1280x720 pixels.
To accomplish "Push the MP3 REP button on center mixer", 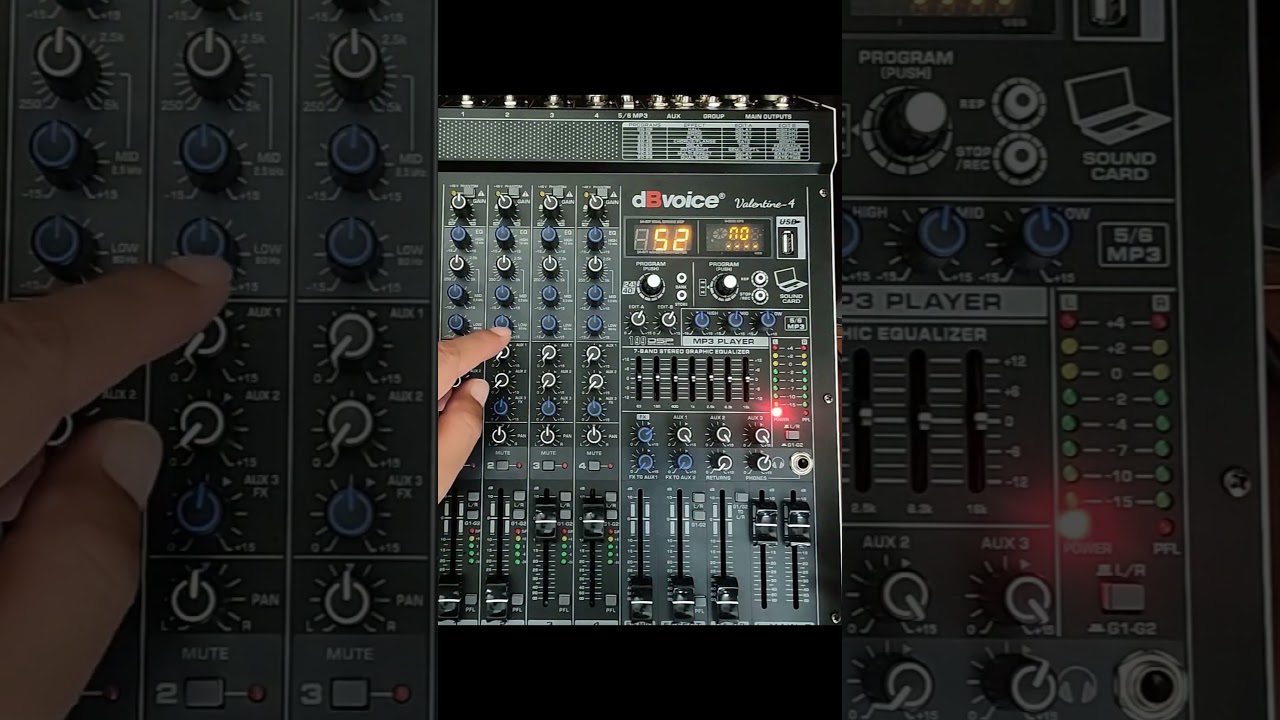I will point(759,278).
